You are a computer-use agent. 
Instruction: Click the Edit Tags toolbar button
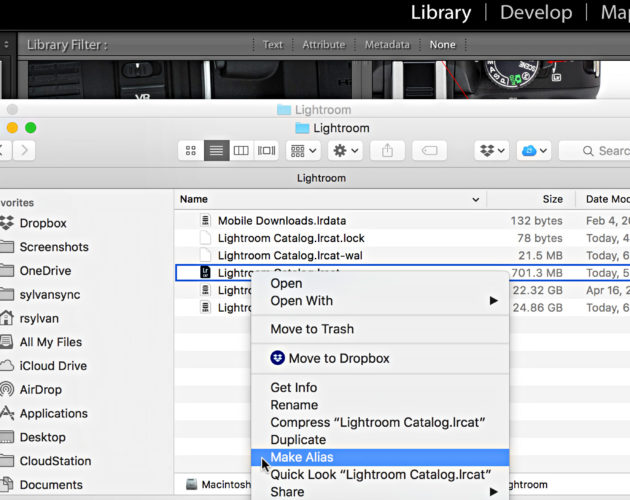click(x=430, y=151)
